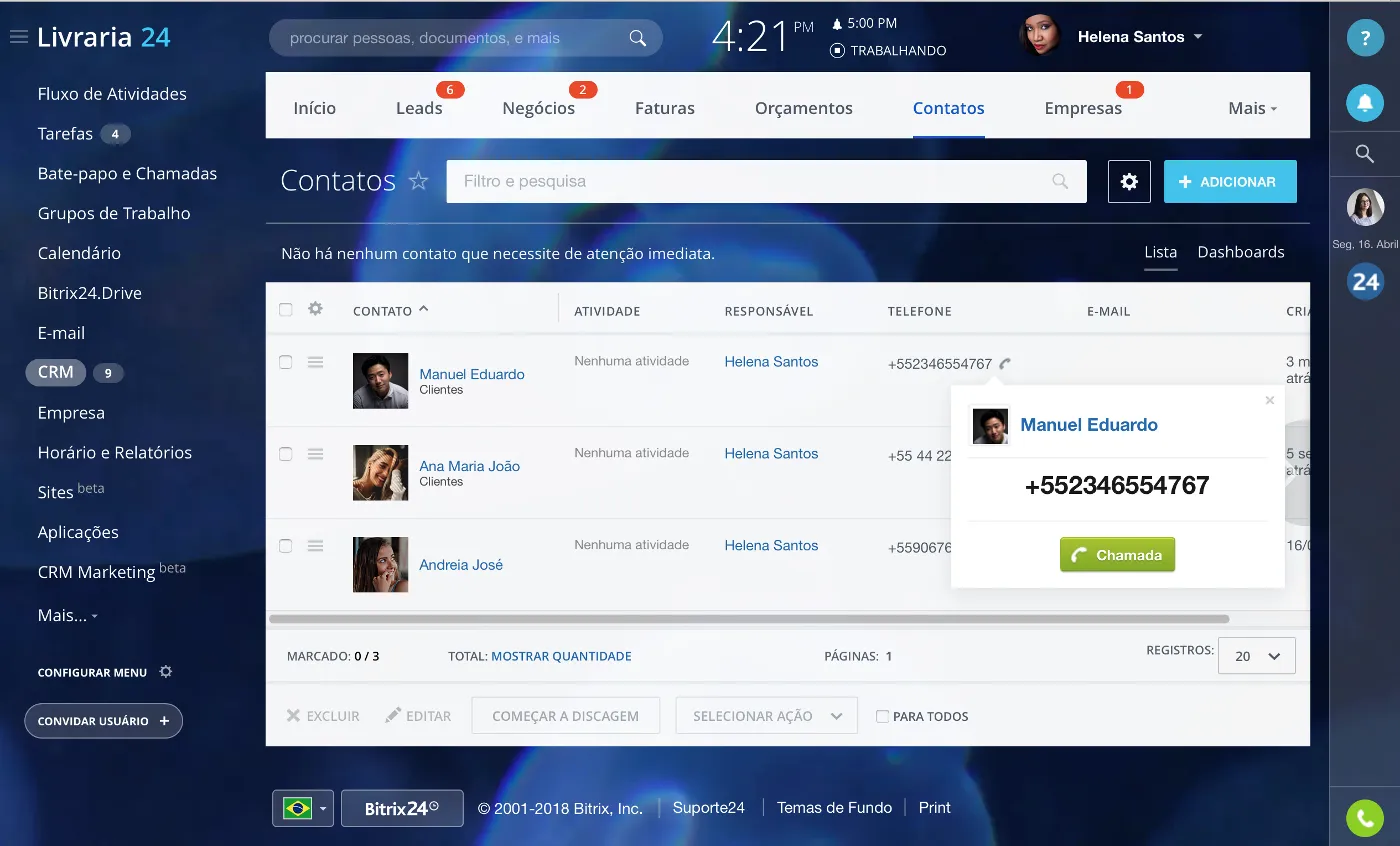Open the hamburger menu beside Livraria 24
The width and height of the screenshot is (1400, 846).
[x=18, y=37]
